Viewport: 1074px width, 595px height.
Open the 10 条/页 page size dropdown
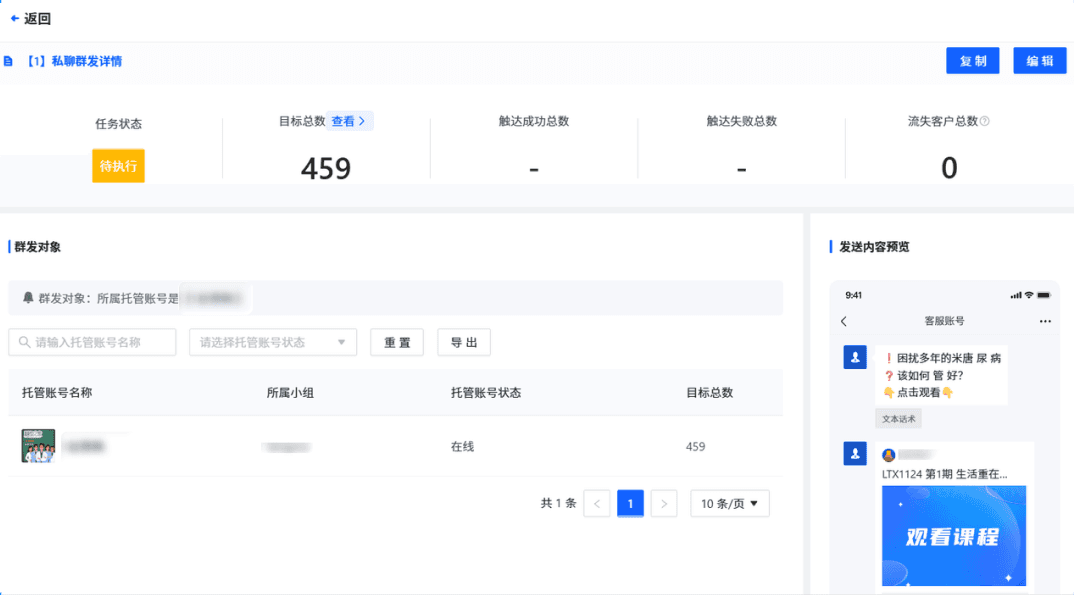[729, 503]
